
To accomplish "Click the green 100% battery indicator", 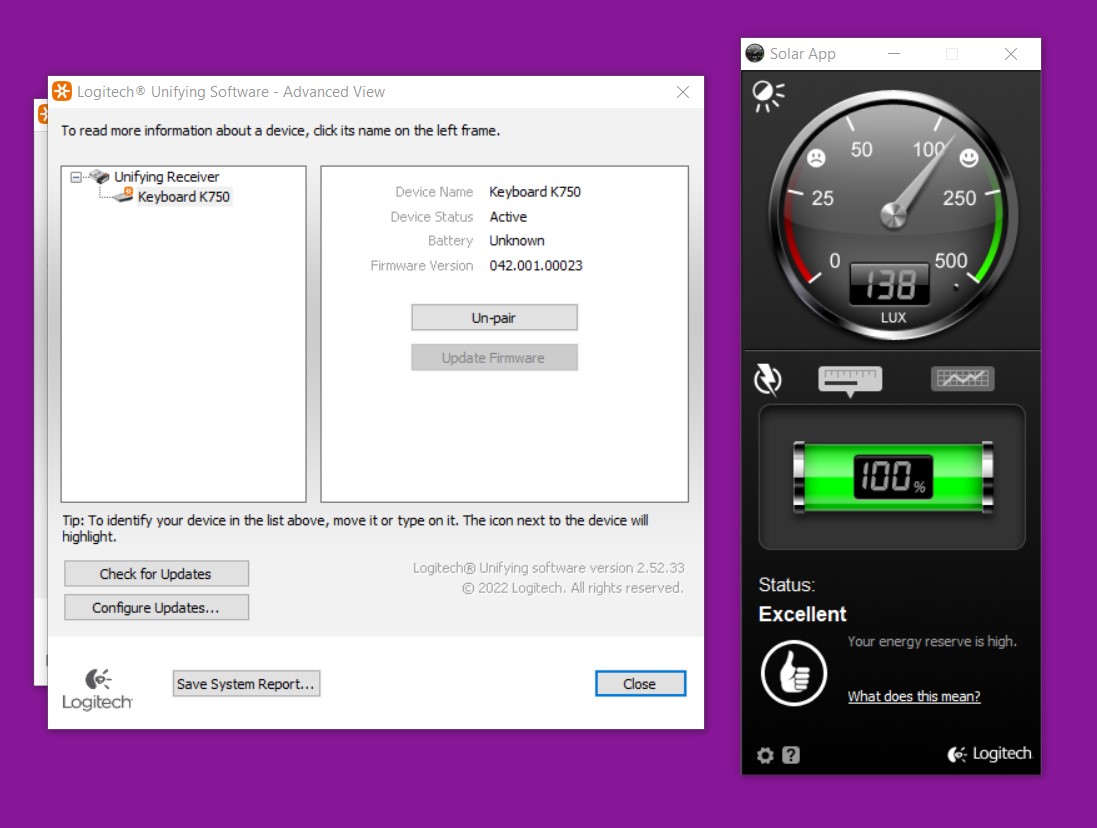I will click(892, 477).
